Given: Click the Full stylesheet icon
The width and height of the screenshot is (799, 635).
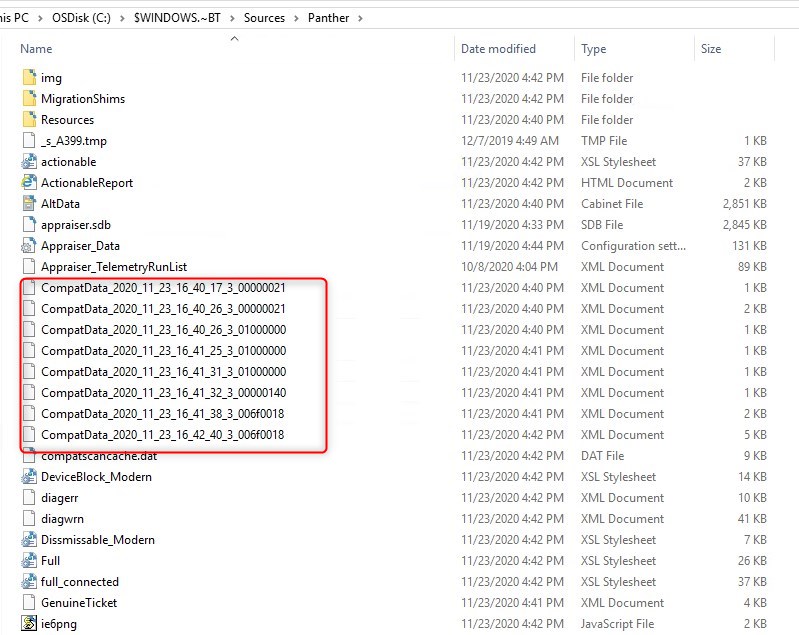Looking at the screenshot, I should coord(29,561).
